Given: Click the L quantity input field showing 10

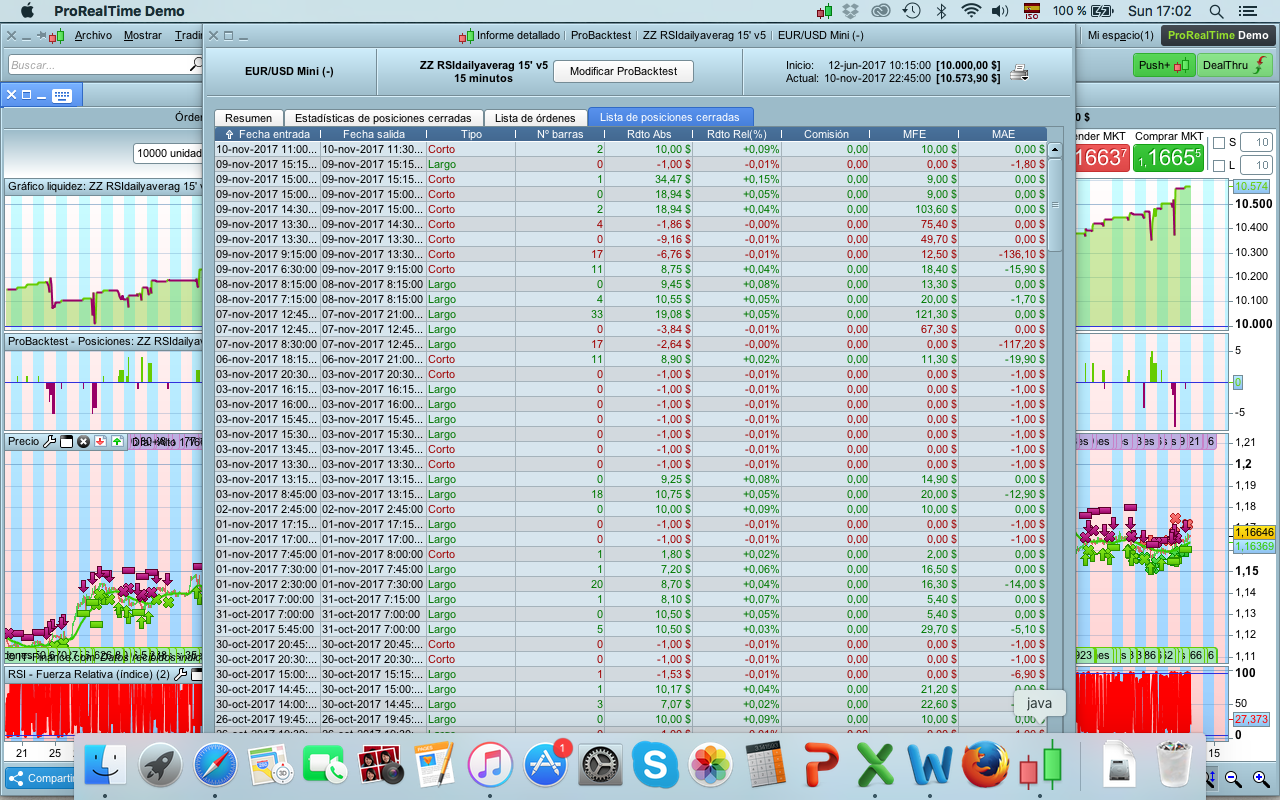Looking at the screenshot, I should tap(1256, 165).
